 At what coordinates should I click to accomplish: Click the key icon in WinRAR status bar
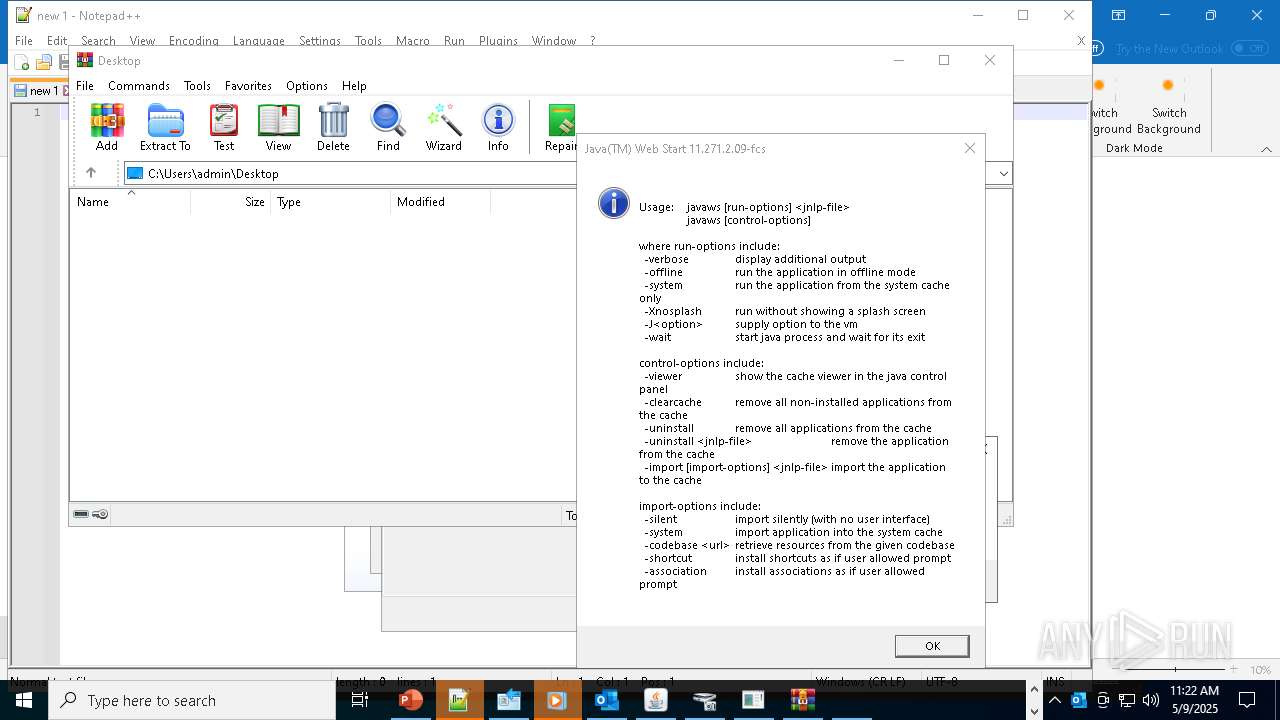pyautogui.click(x=100, y=514)
